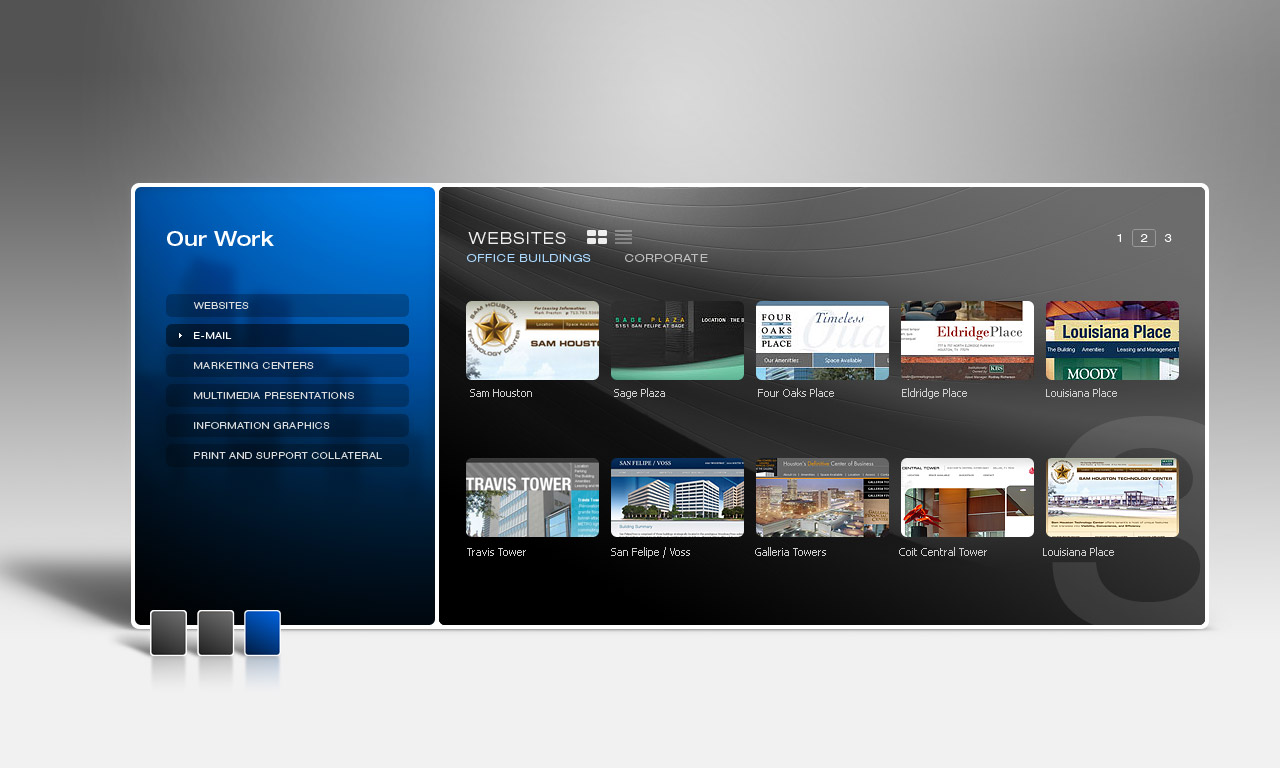Viewport: 1280px width, 768px height.
Task: Click the WEBSITES section title
Action: pyautogui.click(x=517, y=238)
